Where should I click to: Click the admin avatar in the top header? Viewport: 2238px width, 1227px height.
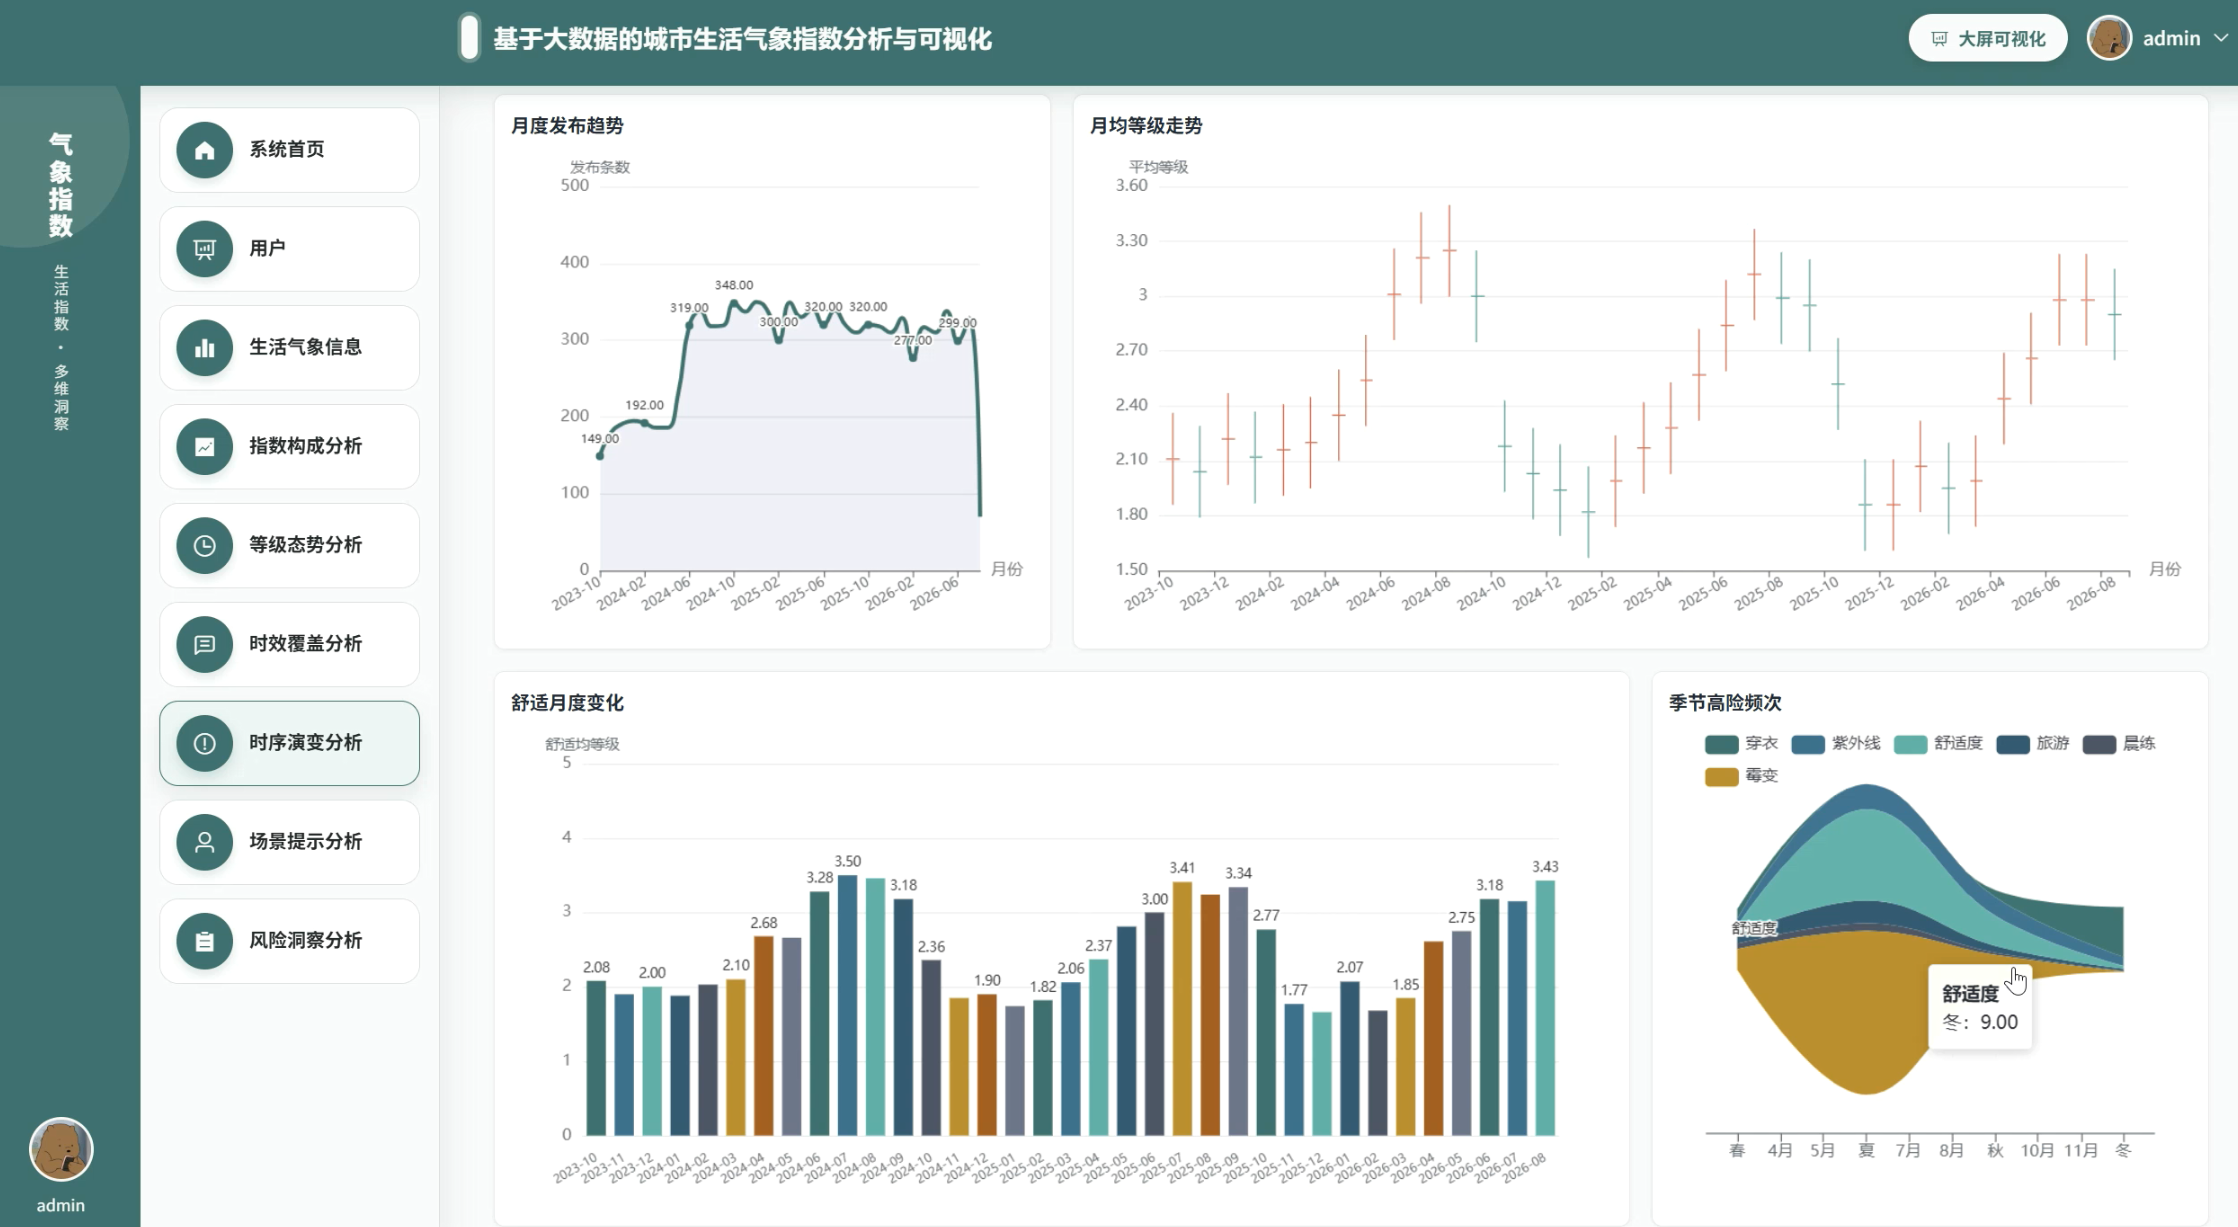2109,39
